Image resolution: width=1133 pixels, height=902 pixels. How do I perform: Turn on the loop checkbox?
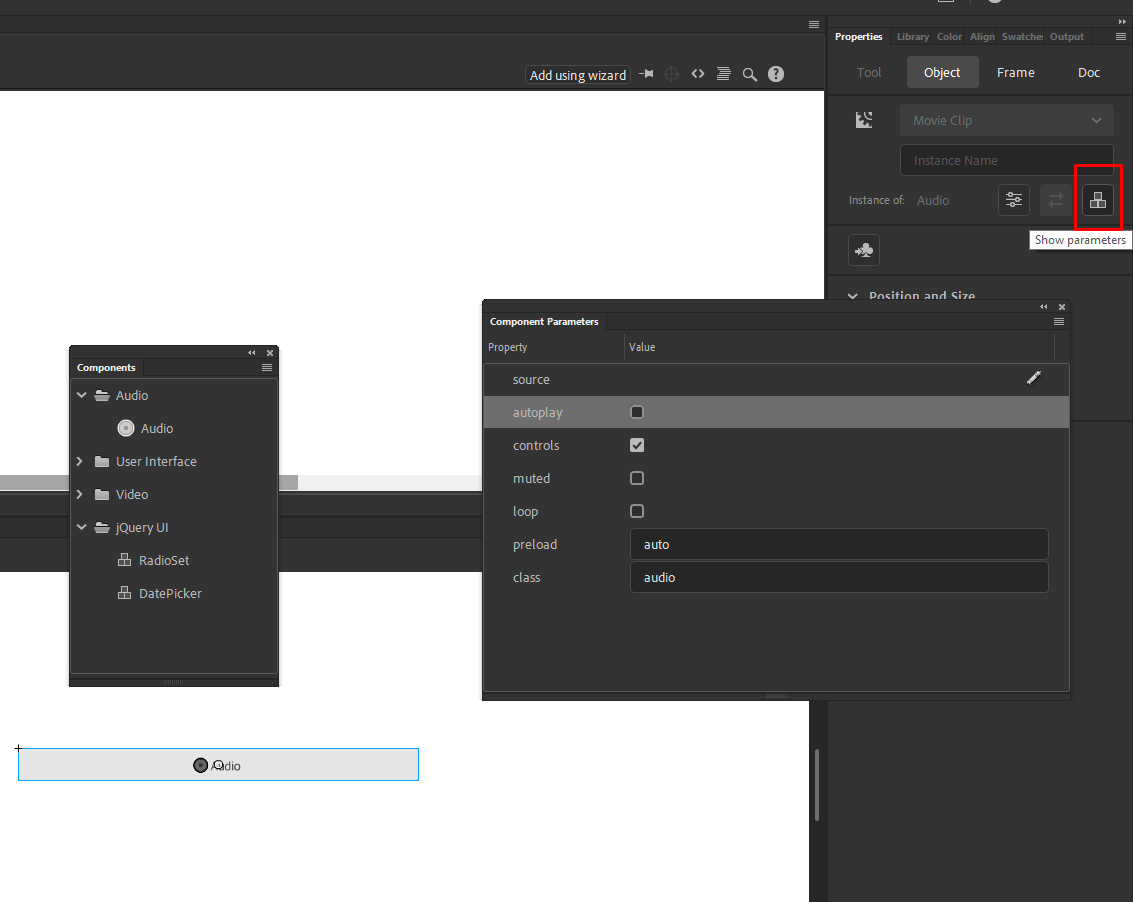click(x=636, y=511)
